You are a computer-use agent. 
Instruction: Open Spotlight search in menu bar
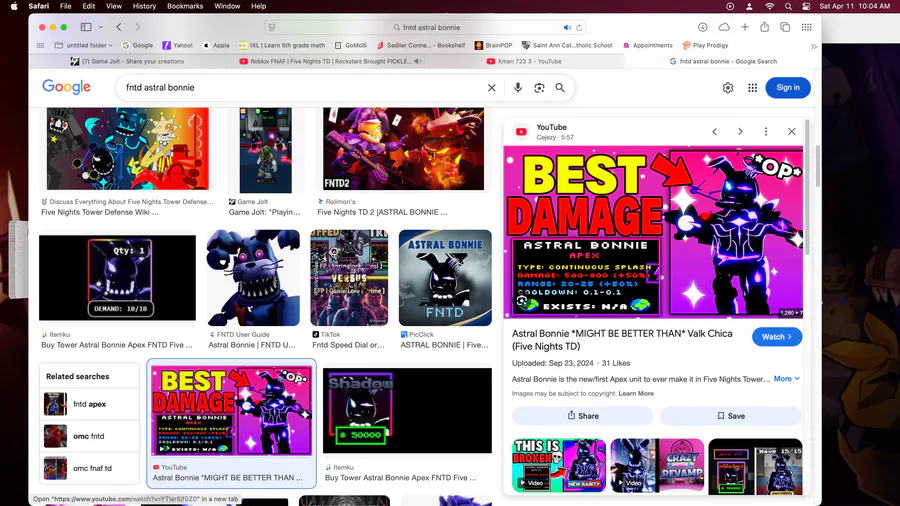tap(788, 6)
